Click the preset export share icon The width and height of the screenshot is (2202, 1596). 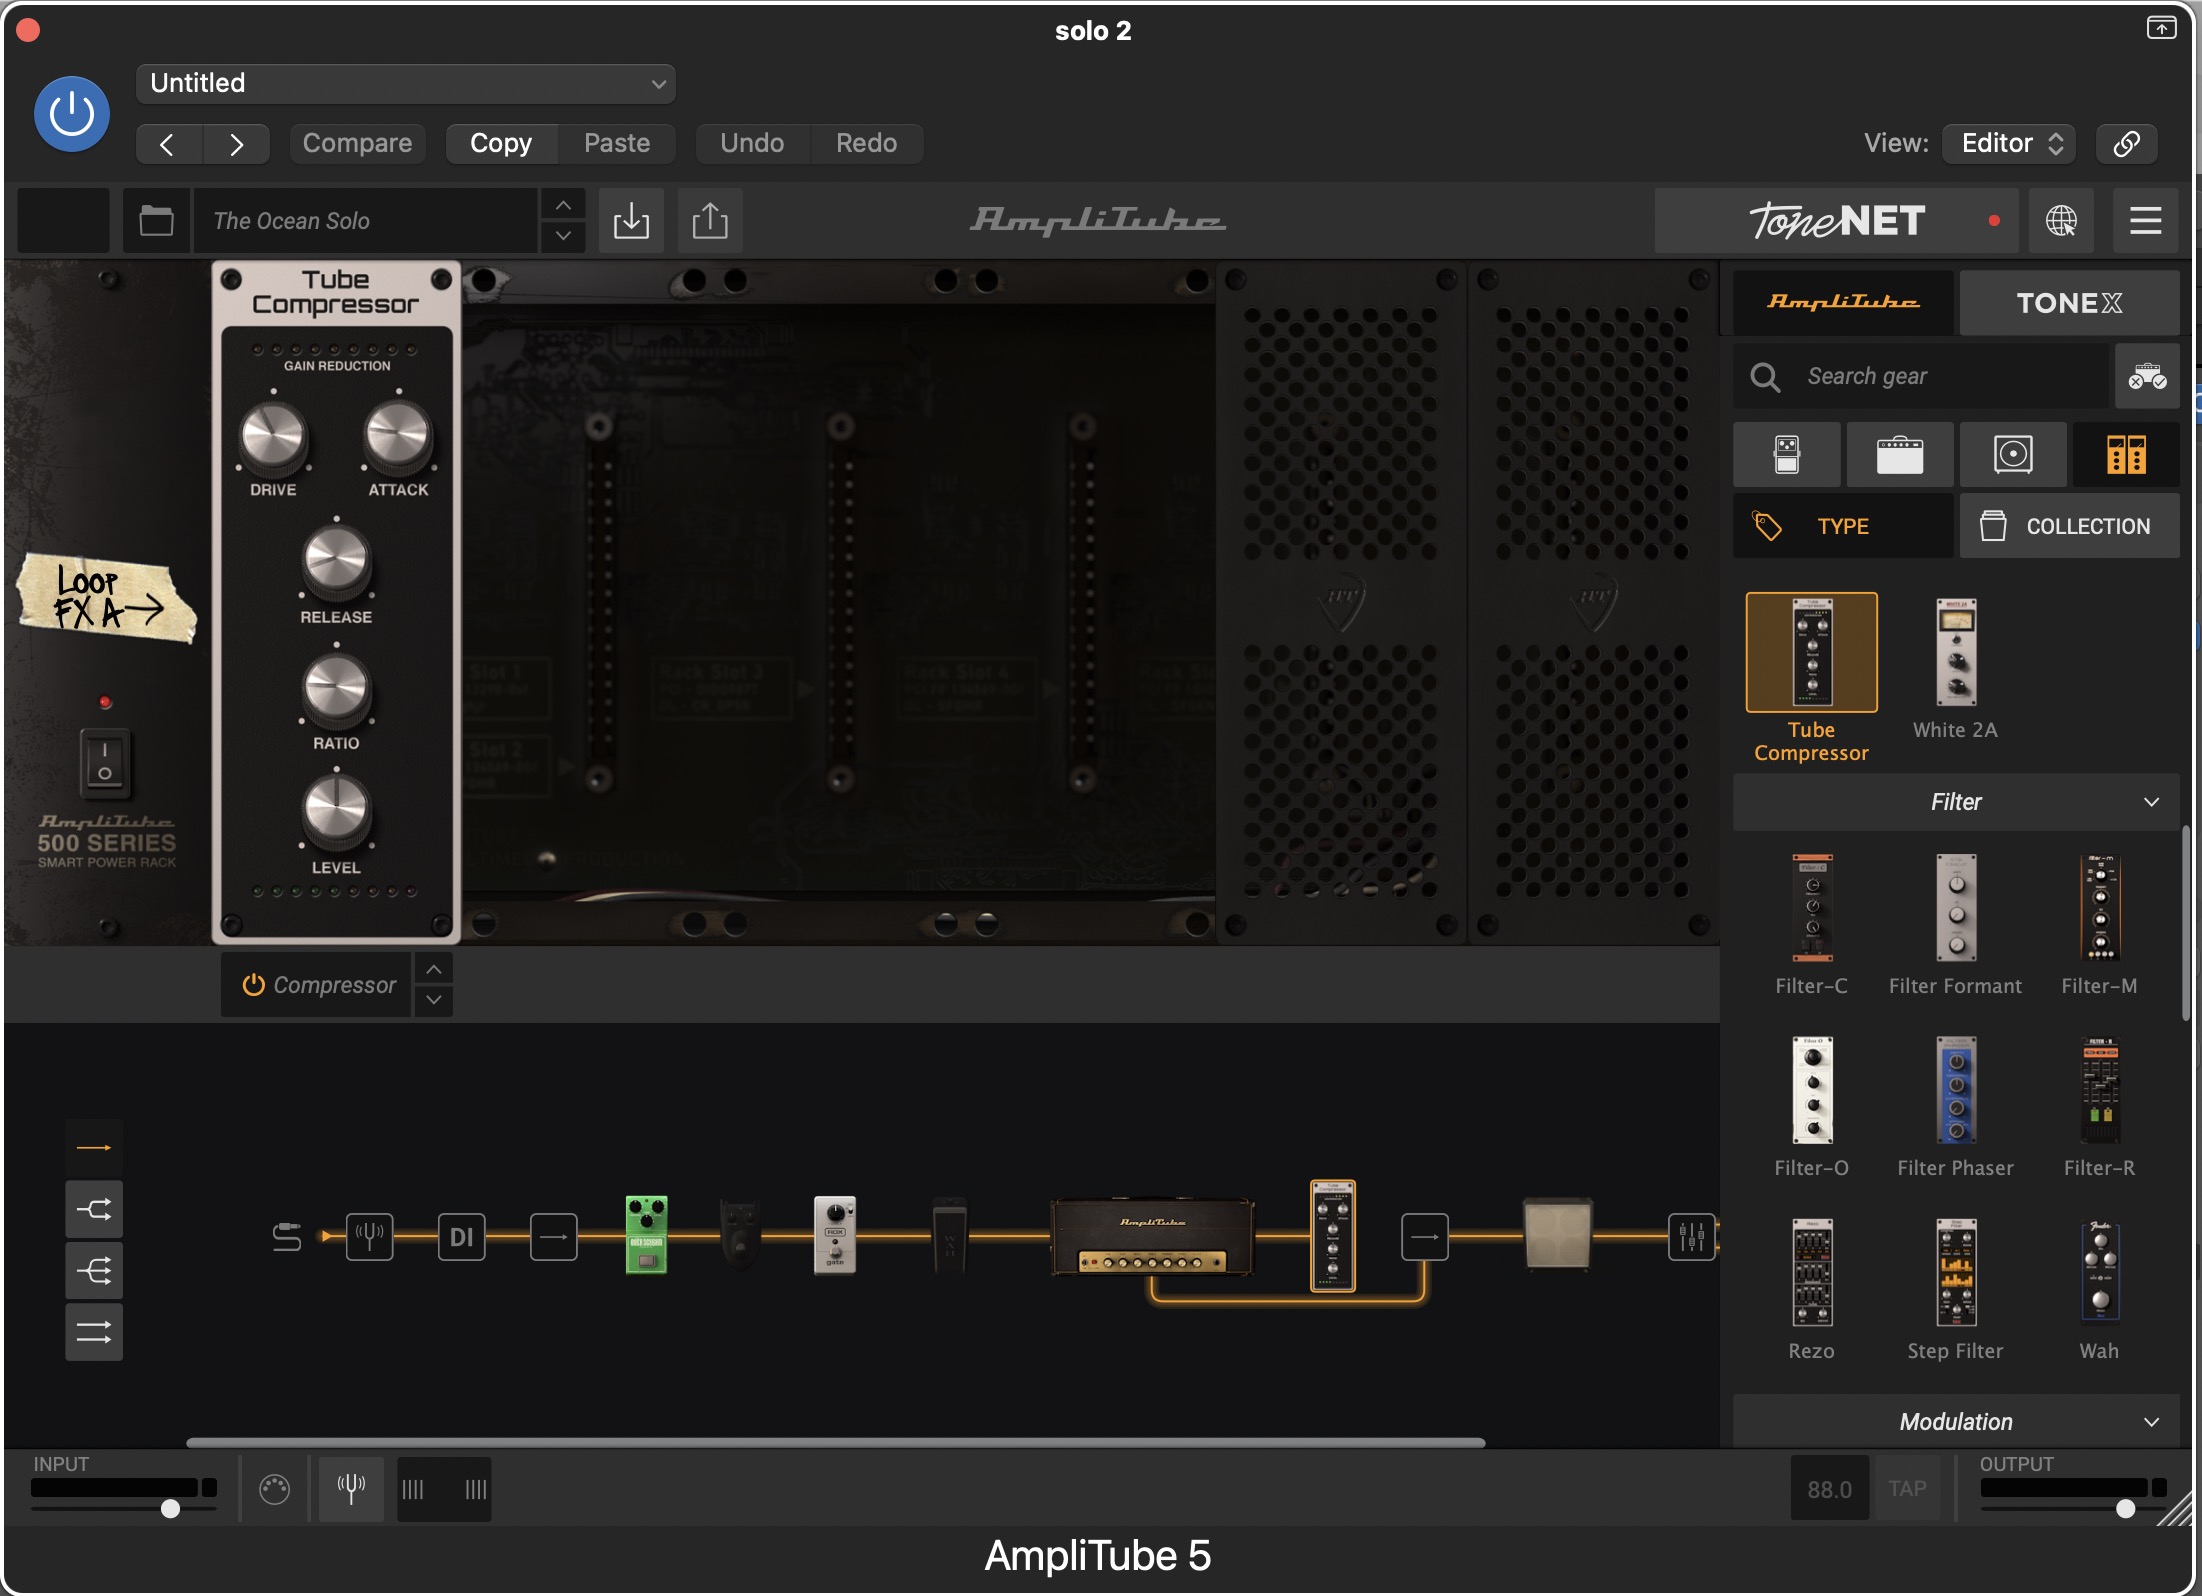(x=710, y=220)
